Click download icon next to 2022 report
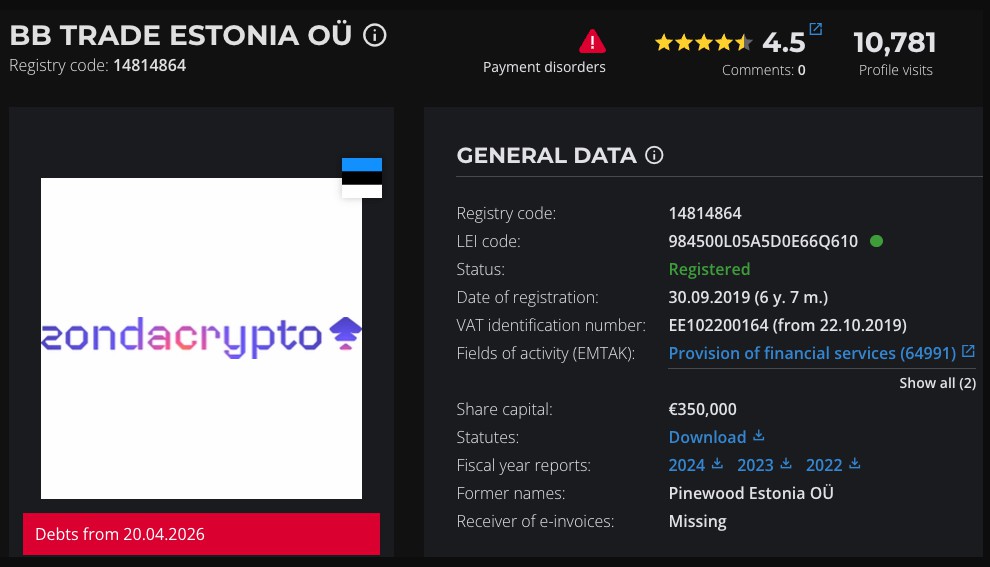 point(855,463)
